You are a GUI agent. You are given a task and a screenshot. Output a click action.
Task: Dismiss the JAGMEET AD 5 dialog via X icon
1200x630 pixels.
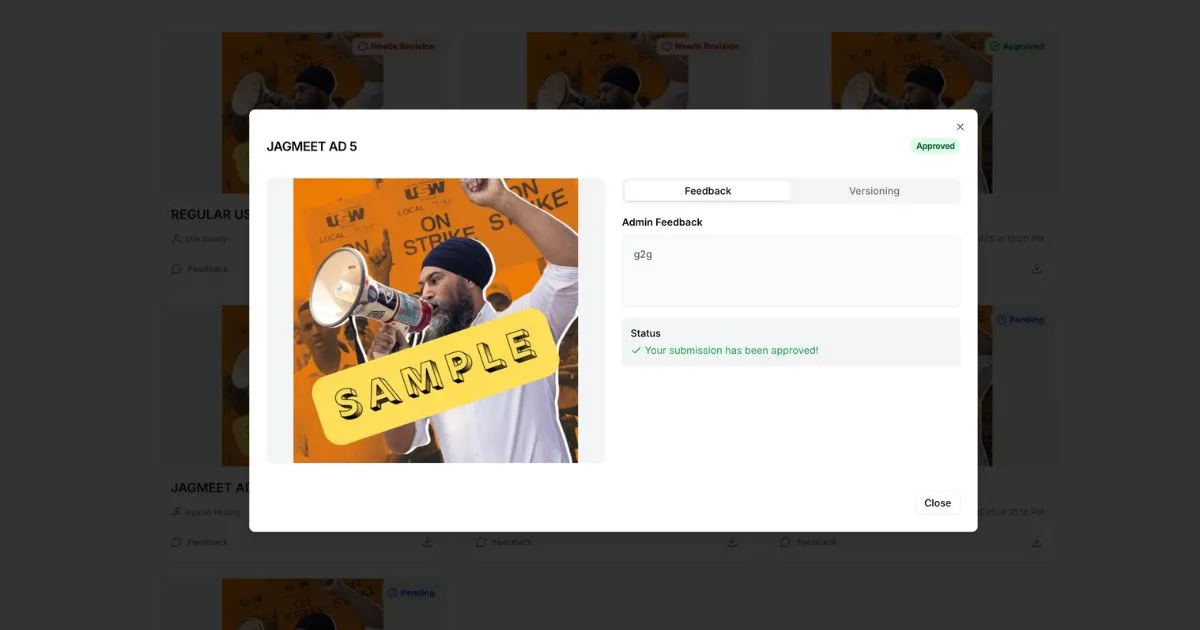(x=960, y=127)
